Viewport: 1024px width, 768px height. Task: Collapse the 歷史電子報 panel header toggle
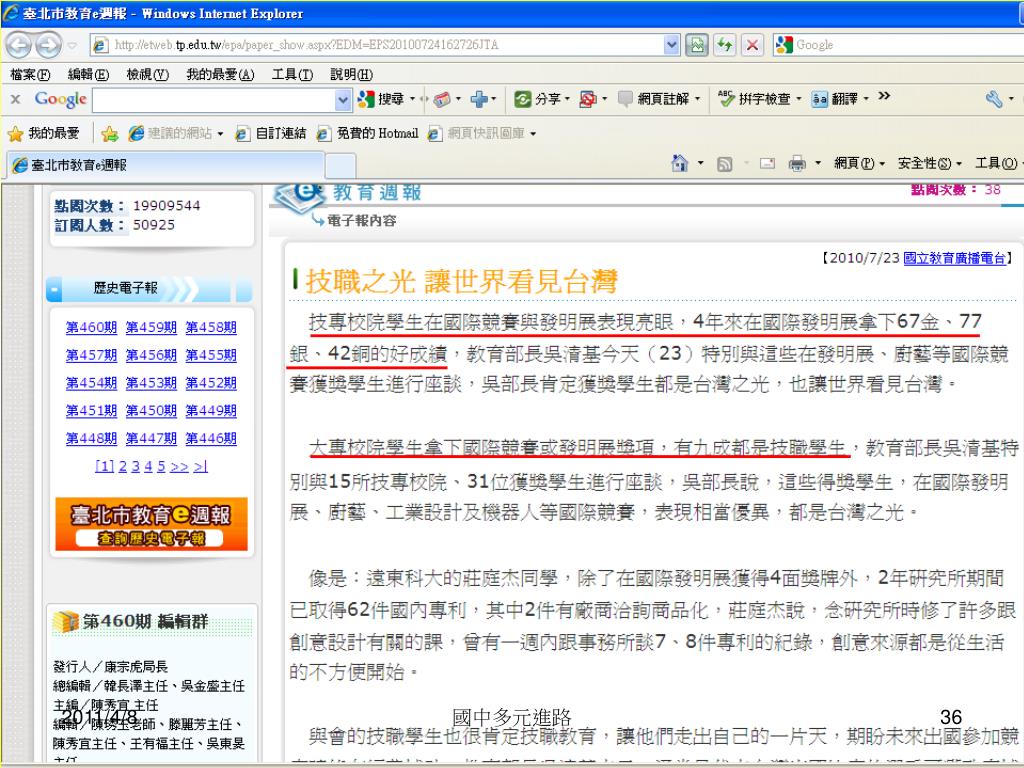54,289
